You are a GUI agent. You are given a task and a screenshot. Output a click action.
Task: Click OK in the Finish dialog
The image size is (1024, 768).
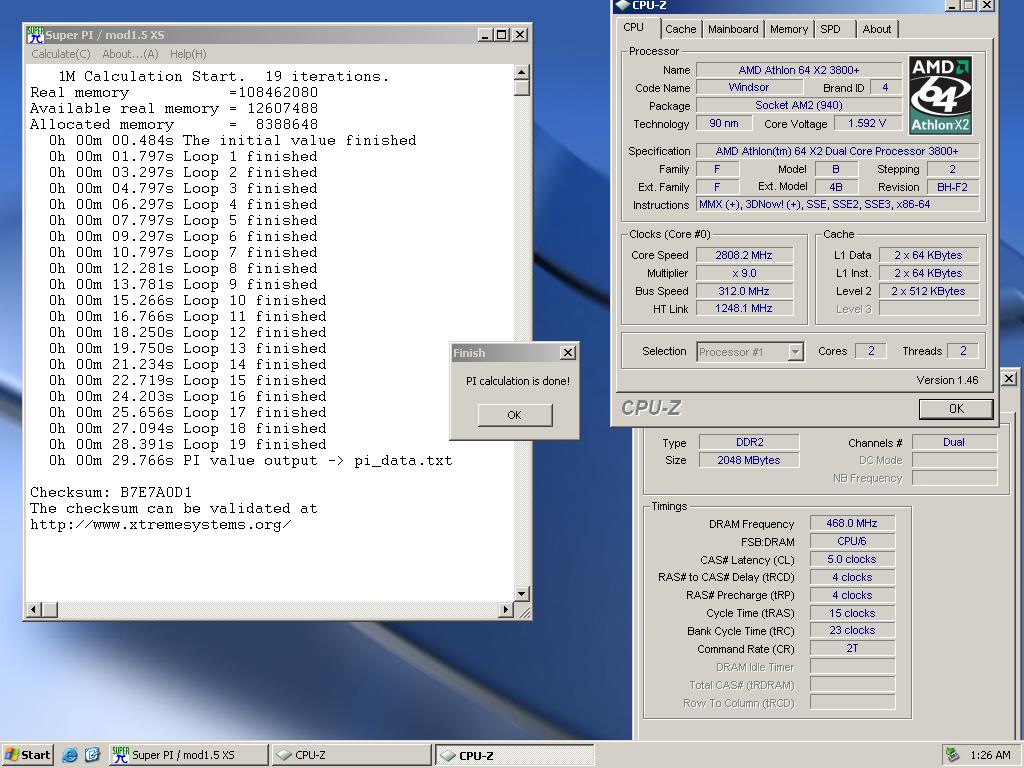coord(515,415)
